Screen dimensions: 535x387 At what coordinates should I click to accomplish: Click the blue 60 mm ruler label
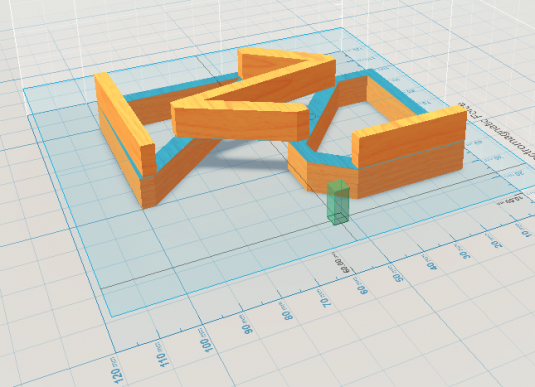point(362,286)
